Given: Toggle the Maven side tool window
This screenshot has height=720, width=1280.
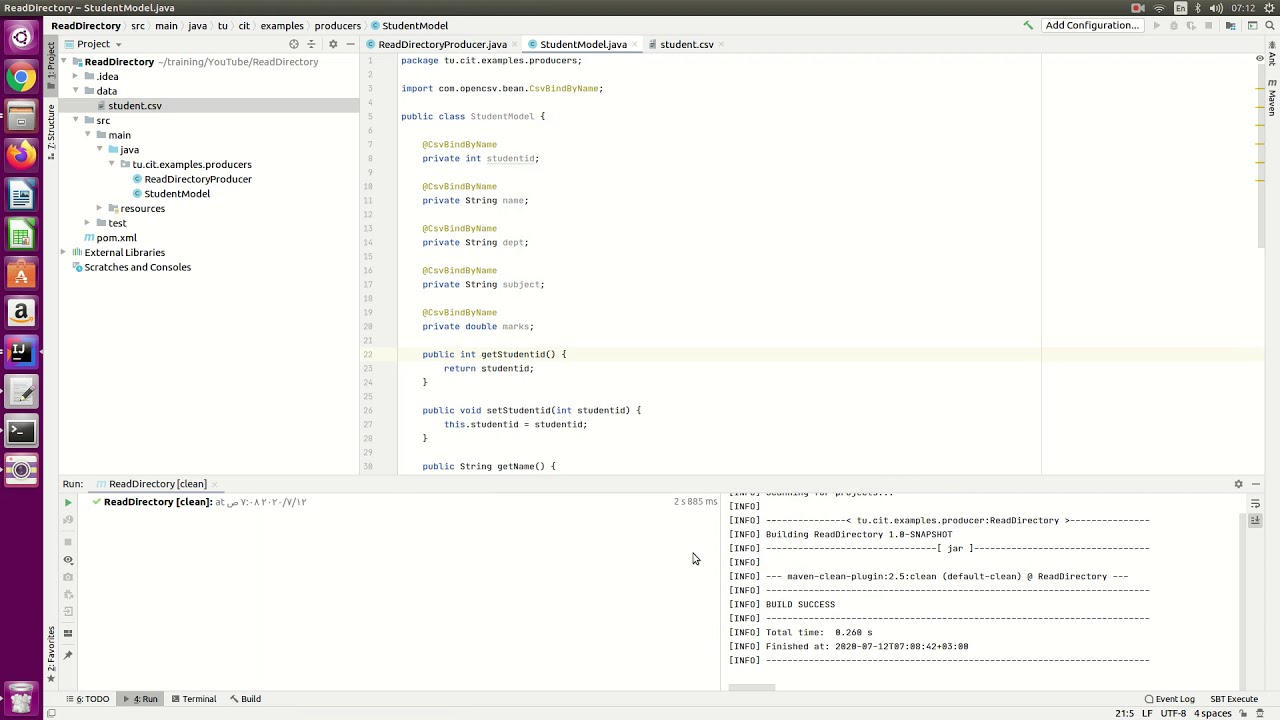Looking at the screenshot, I should [x=1272, y=96].
